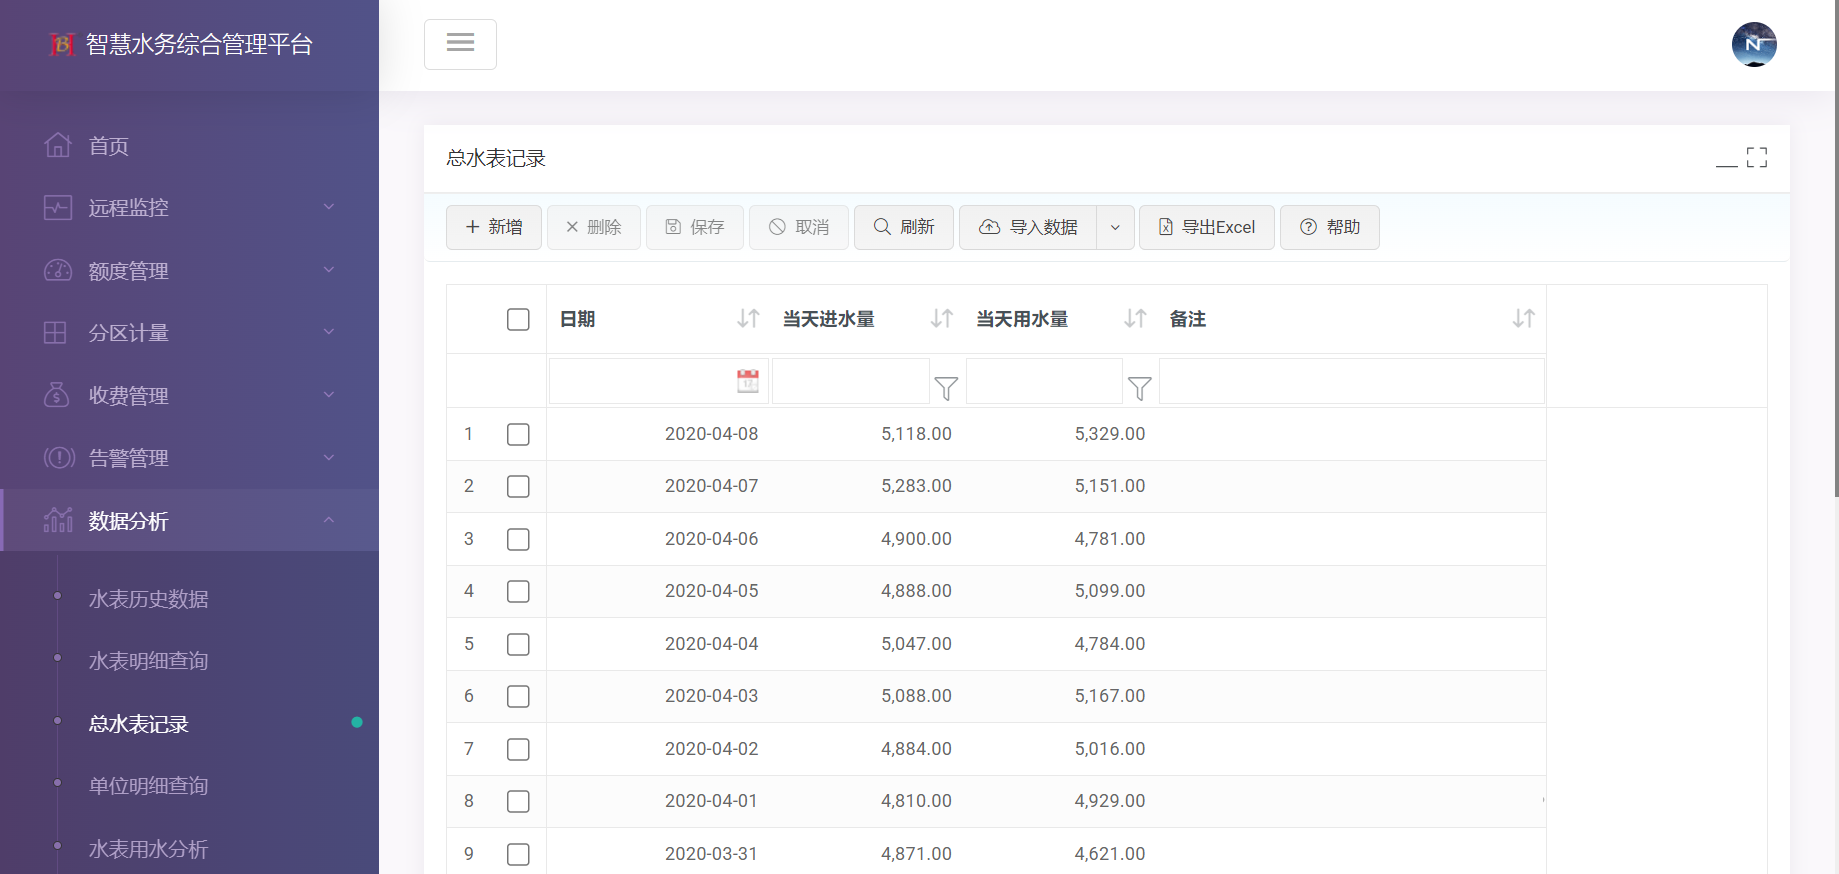Sort by the 备注 column arrows

1523,319
